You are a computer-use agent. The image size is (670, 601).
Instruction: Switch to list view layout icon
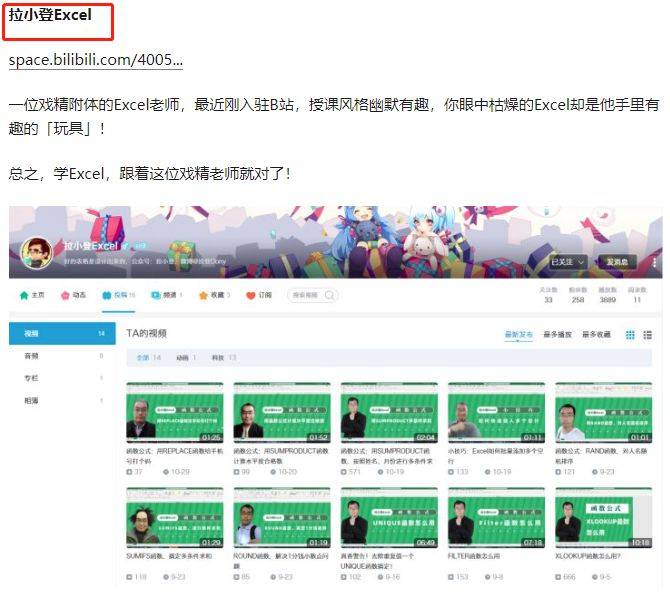pyautogui.click(x=648, y=334)
